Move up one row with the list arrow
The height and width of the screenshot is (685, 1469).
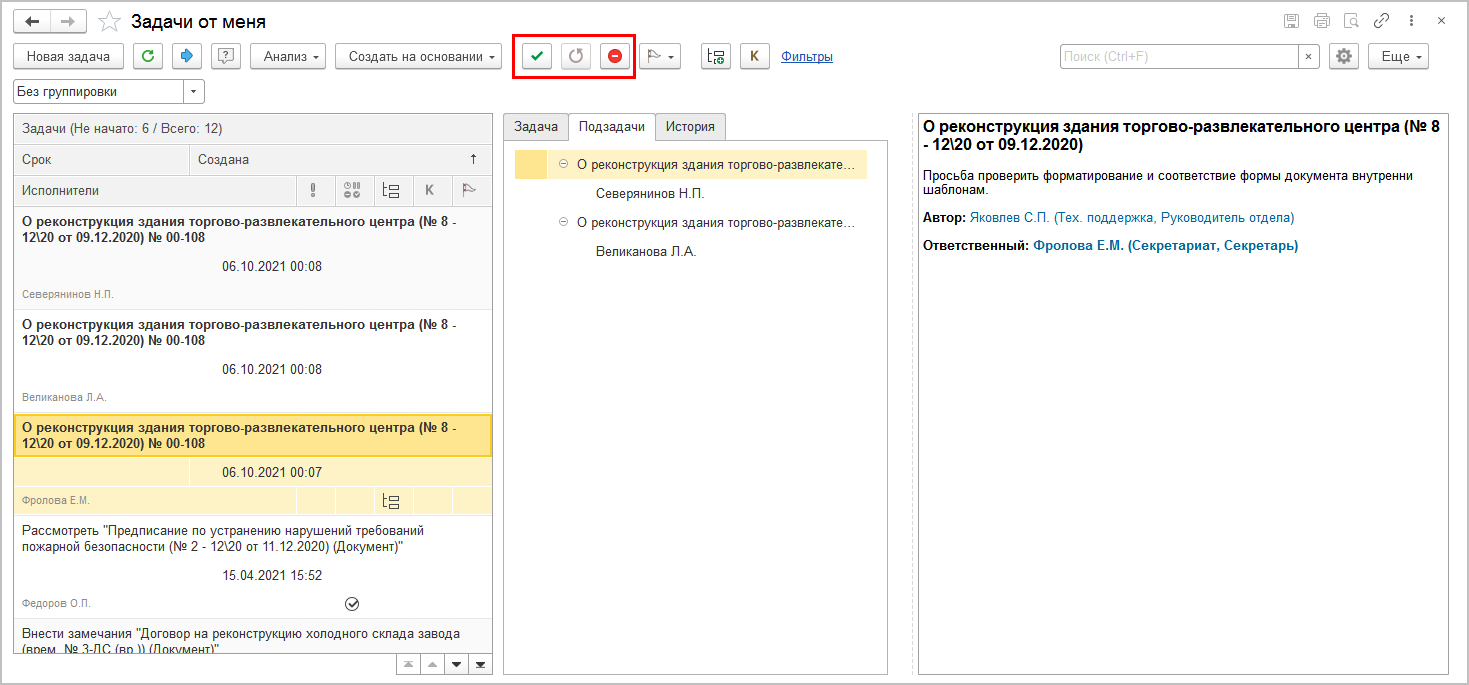tap(432, 664)
